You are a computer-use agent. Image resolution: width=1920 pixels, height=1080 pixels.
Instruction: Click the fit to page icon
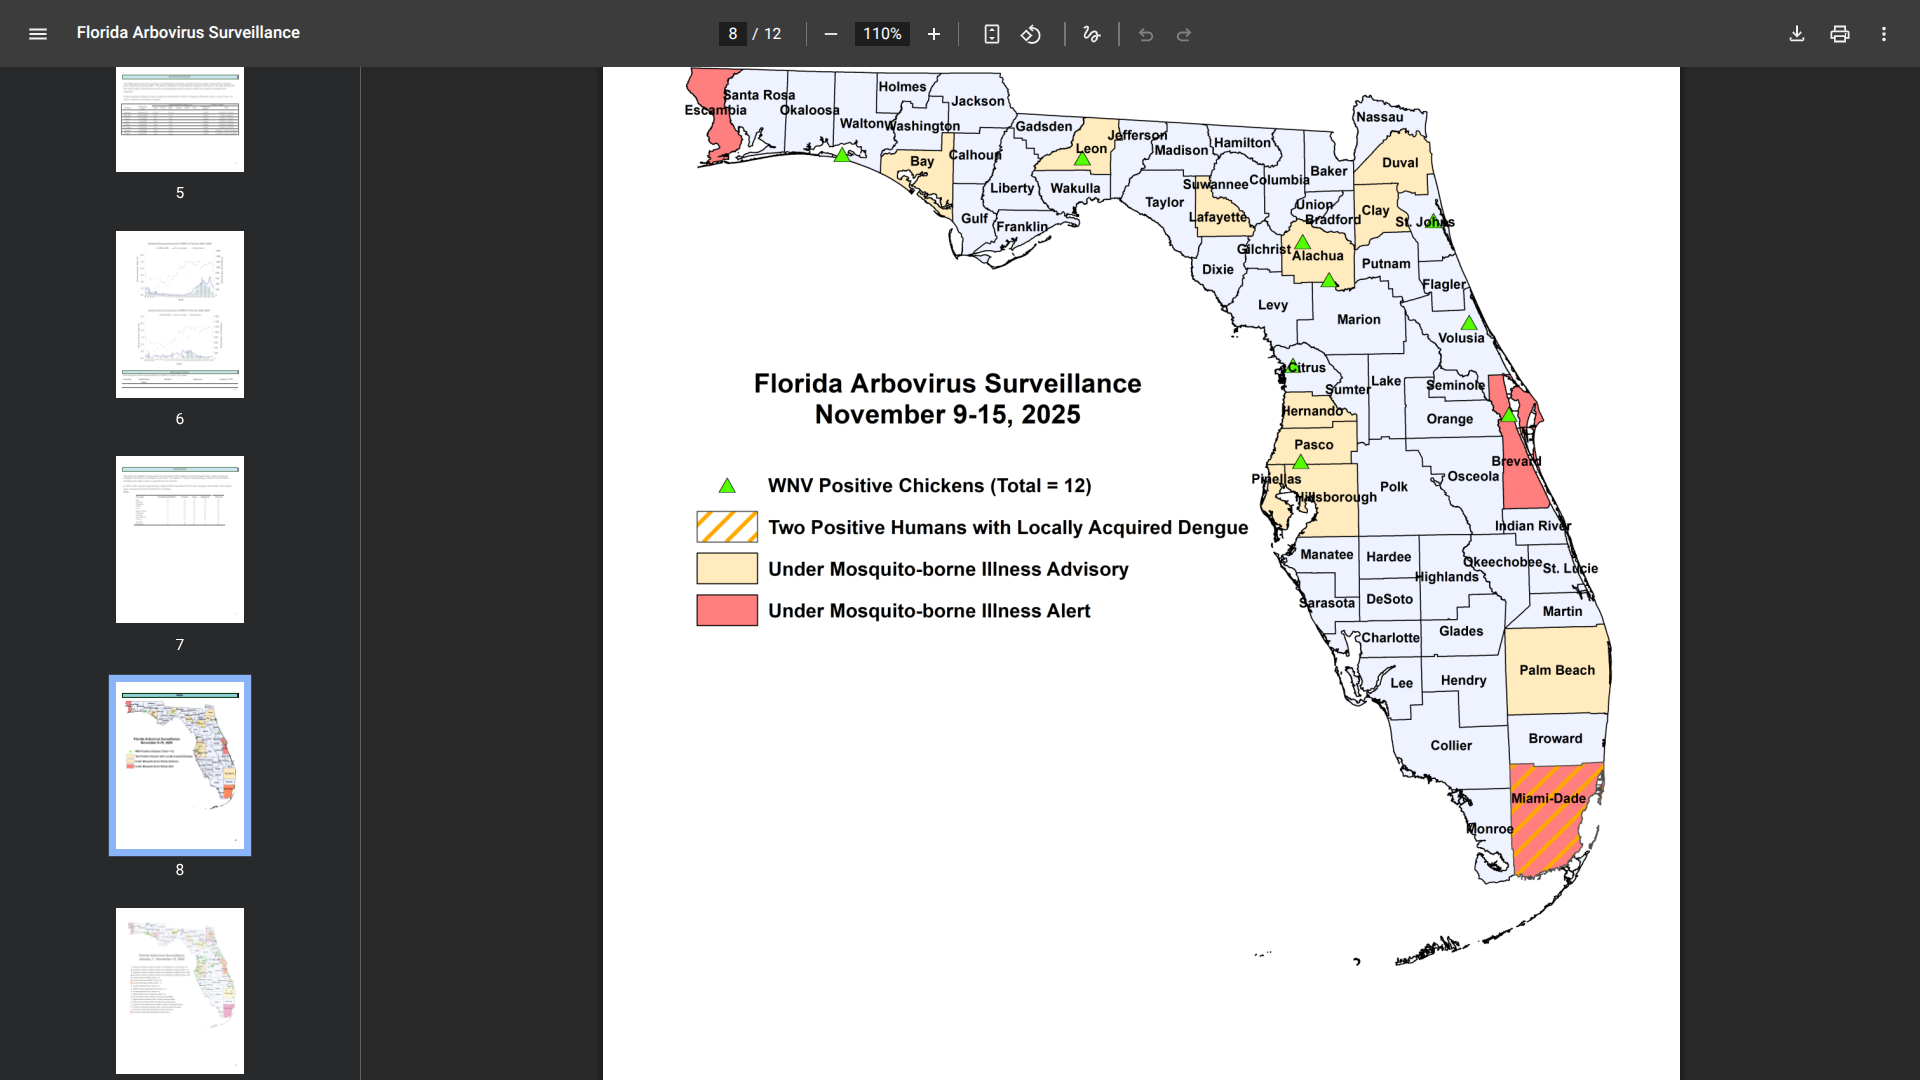pos(991,34)
